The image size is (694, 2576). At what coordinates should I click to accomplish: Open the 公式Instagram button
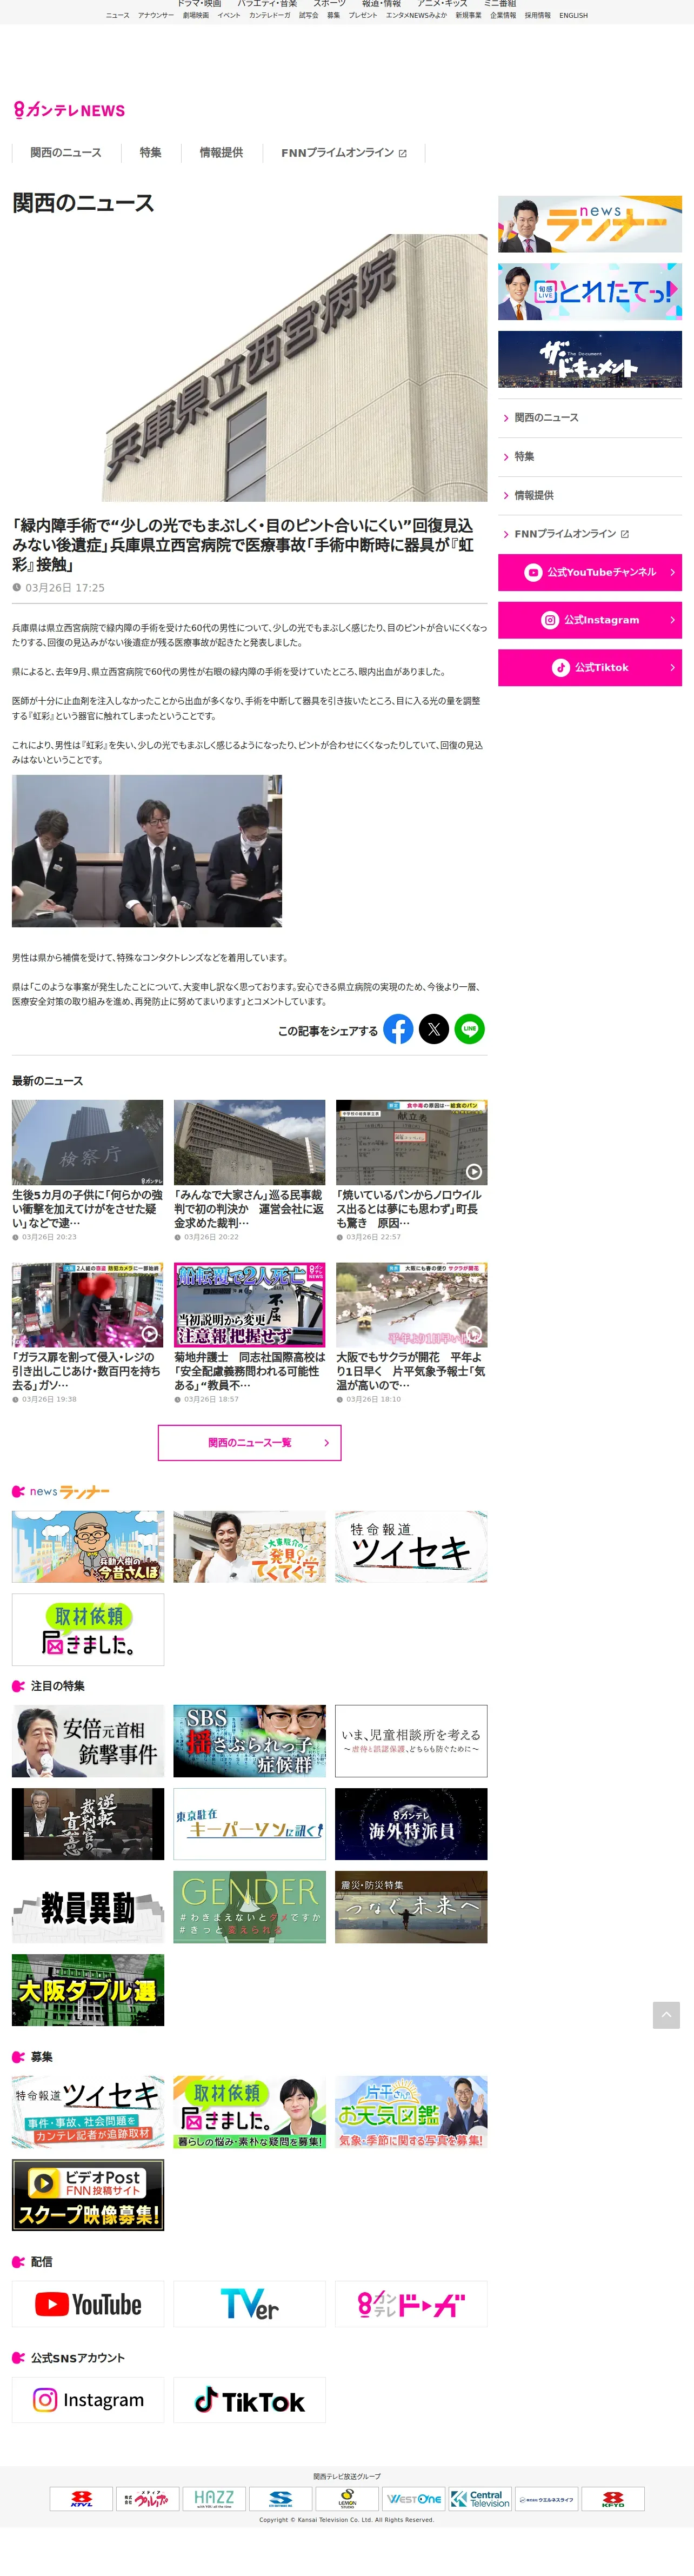[590, 620]
